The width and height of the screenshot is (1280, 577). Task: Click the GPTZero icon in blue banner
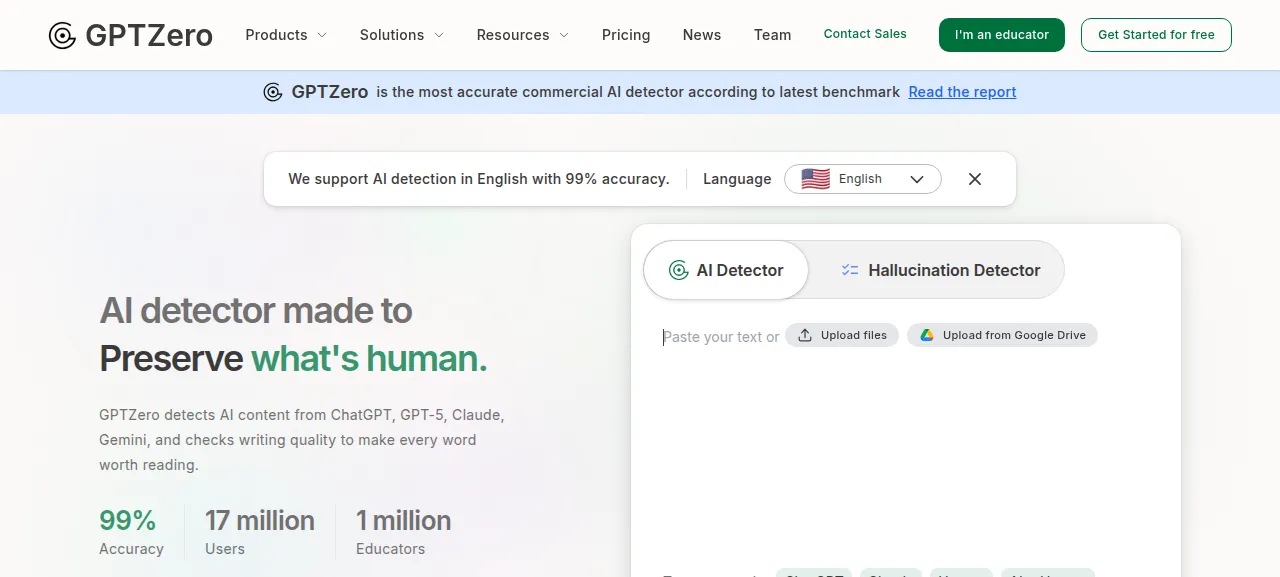tap(273, 92)
